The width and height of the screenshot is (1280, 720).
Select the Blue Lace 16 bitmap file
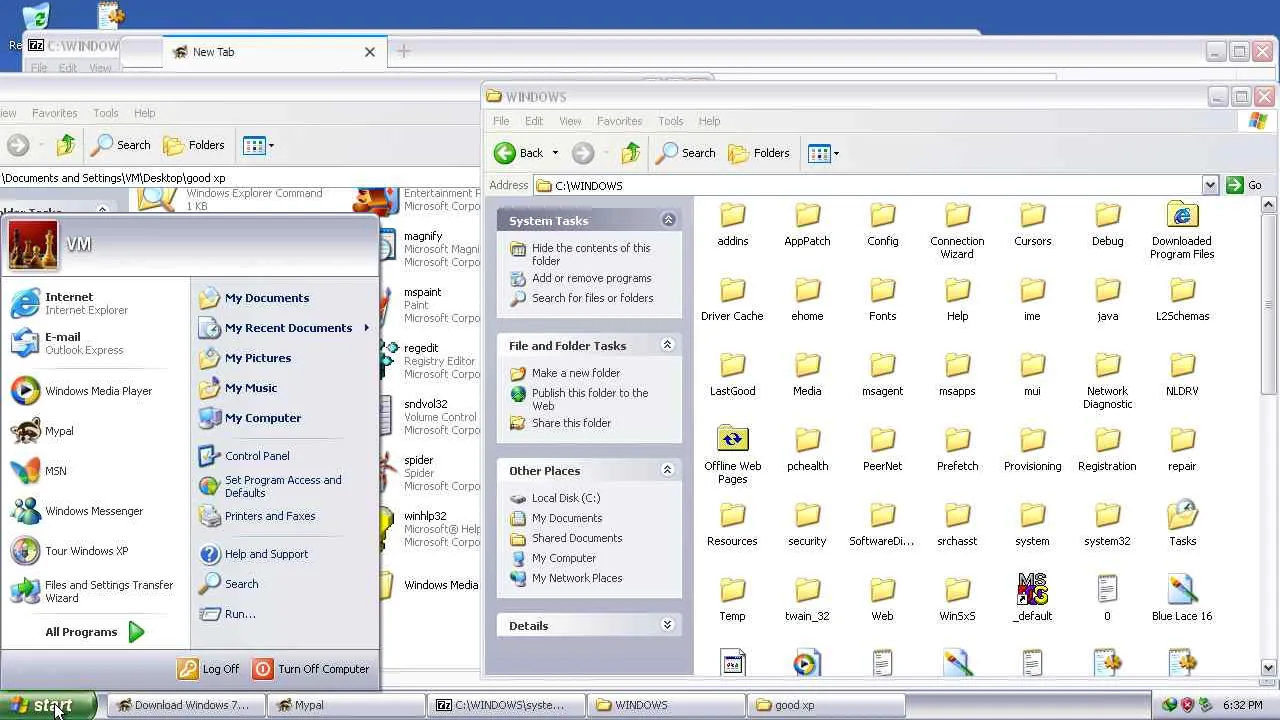click(x=1182, y=599)
